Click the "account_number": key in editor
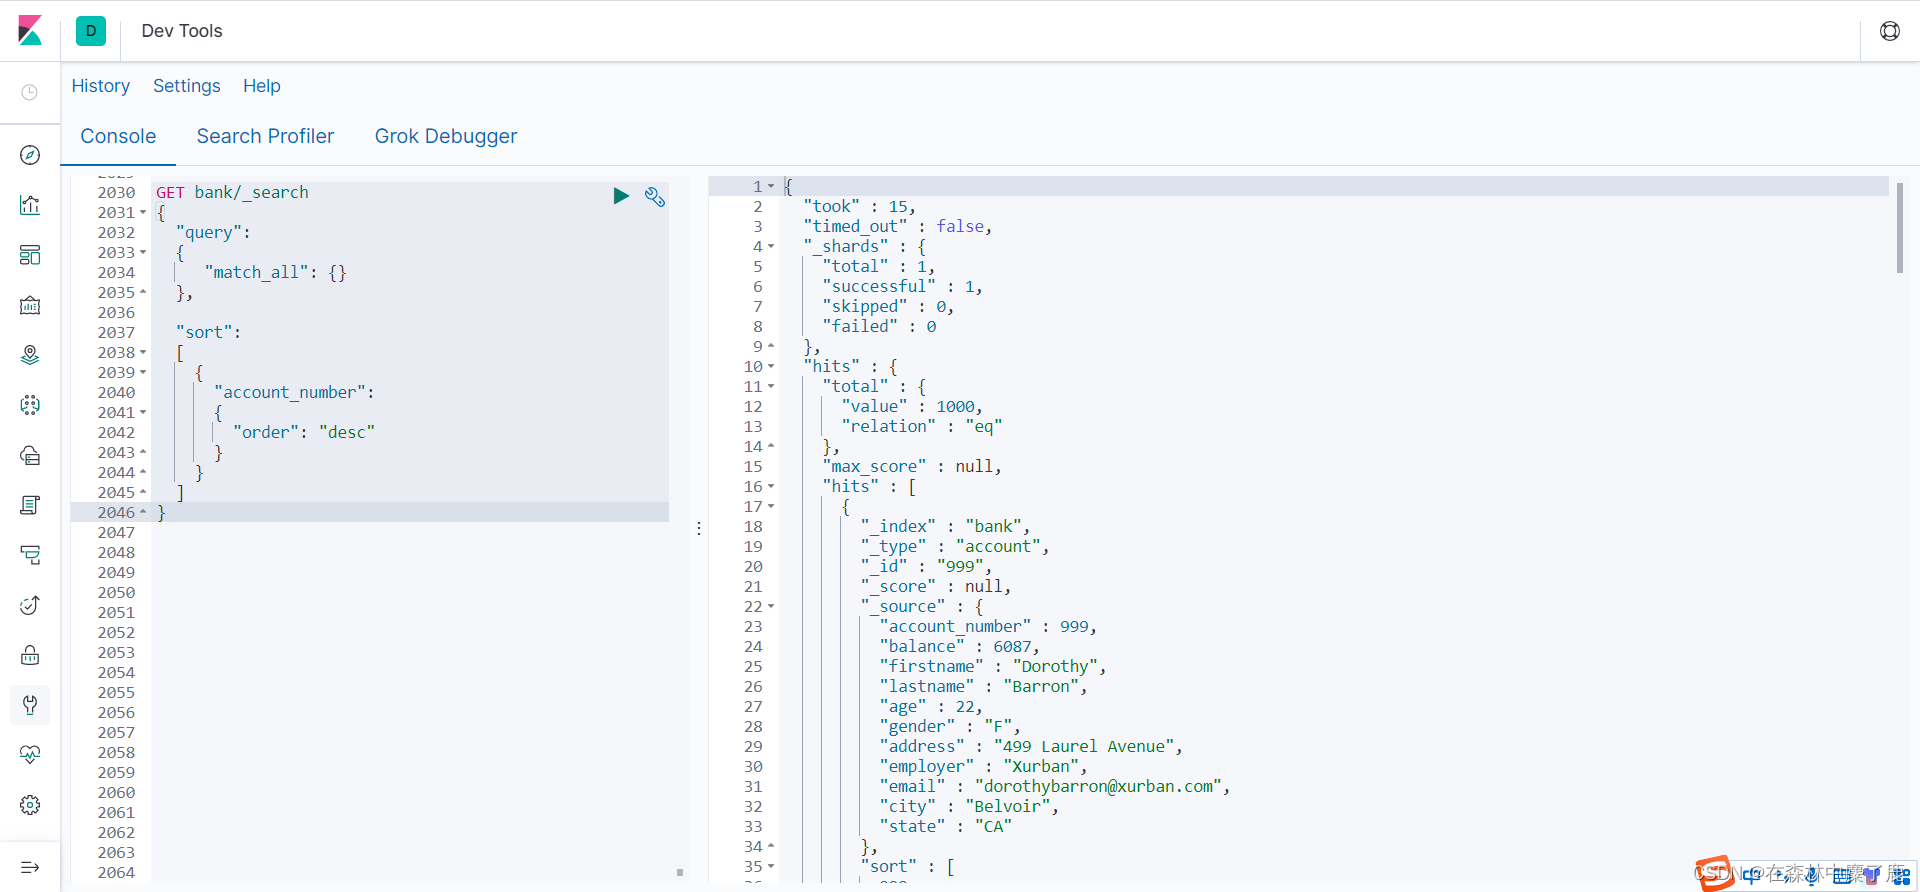 pos(294,392)
